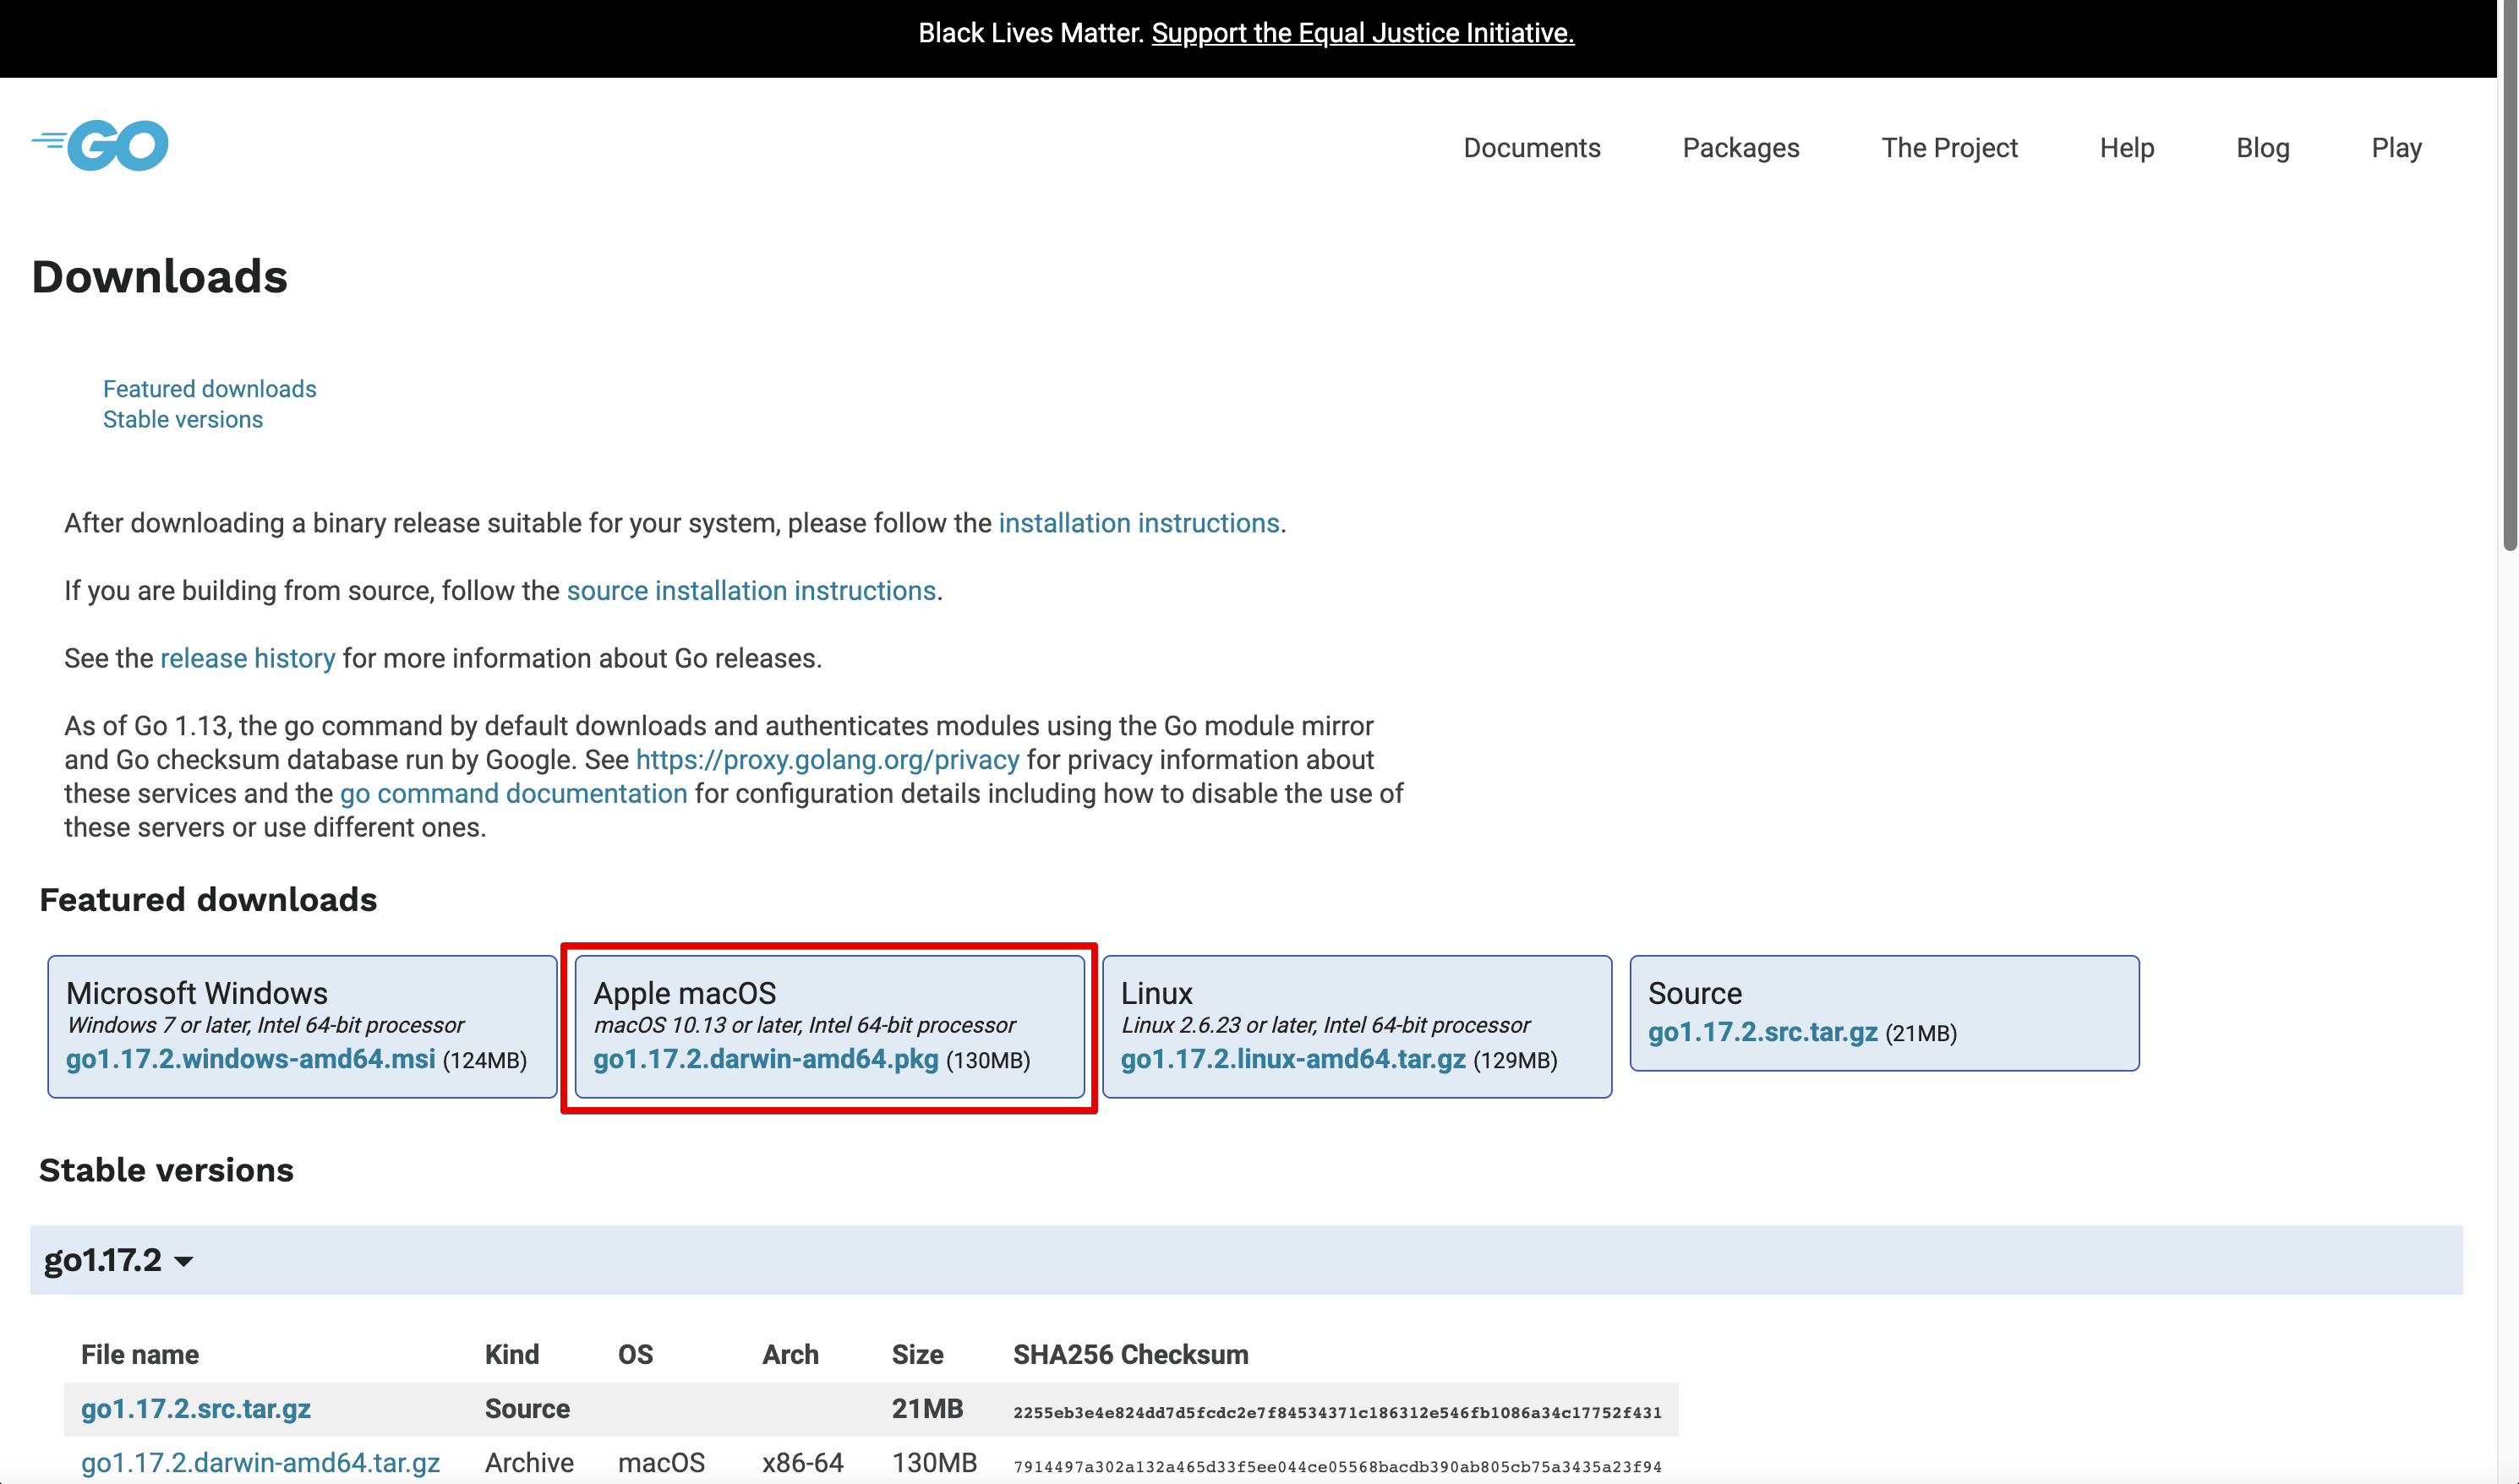2519x1484 pixels.
Task: Open source installation instructions link
Action: [750, 591]
